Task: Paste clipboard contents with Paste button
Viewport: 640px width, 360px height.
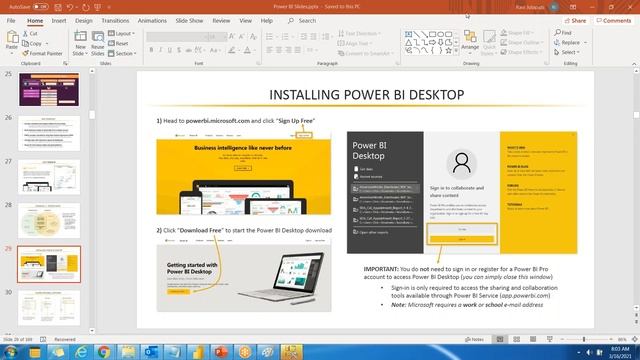Action: click(12, 42)
